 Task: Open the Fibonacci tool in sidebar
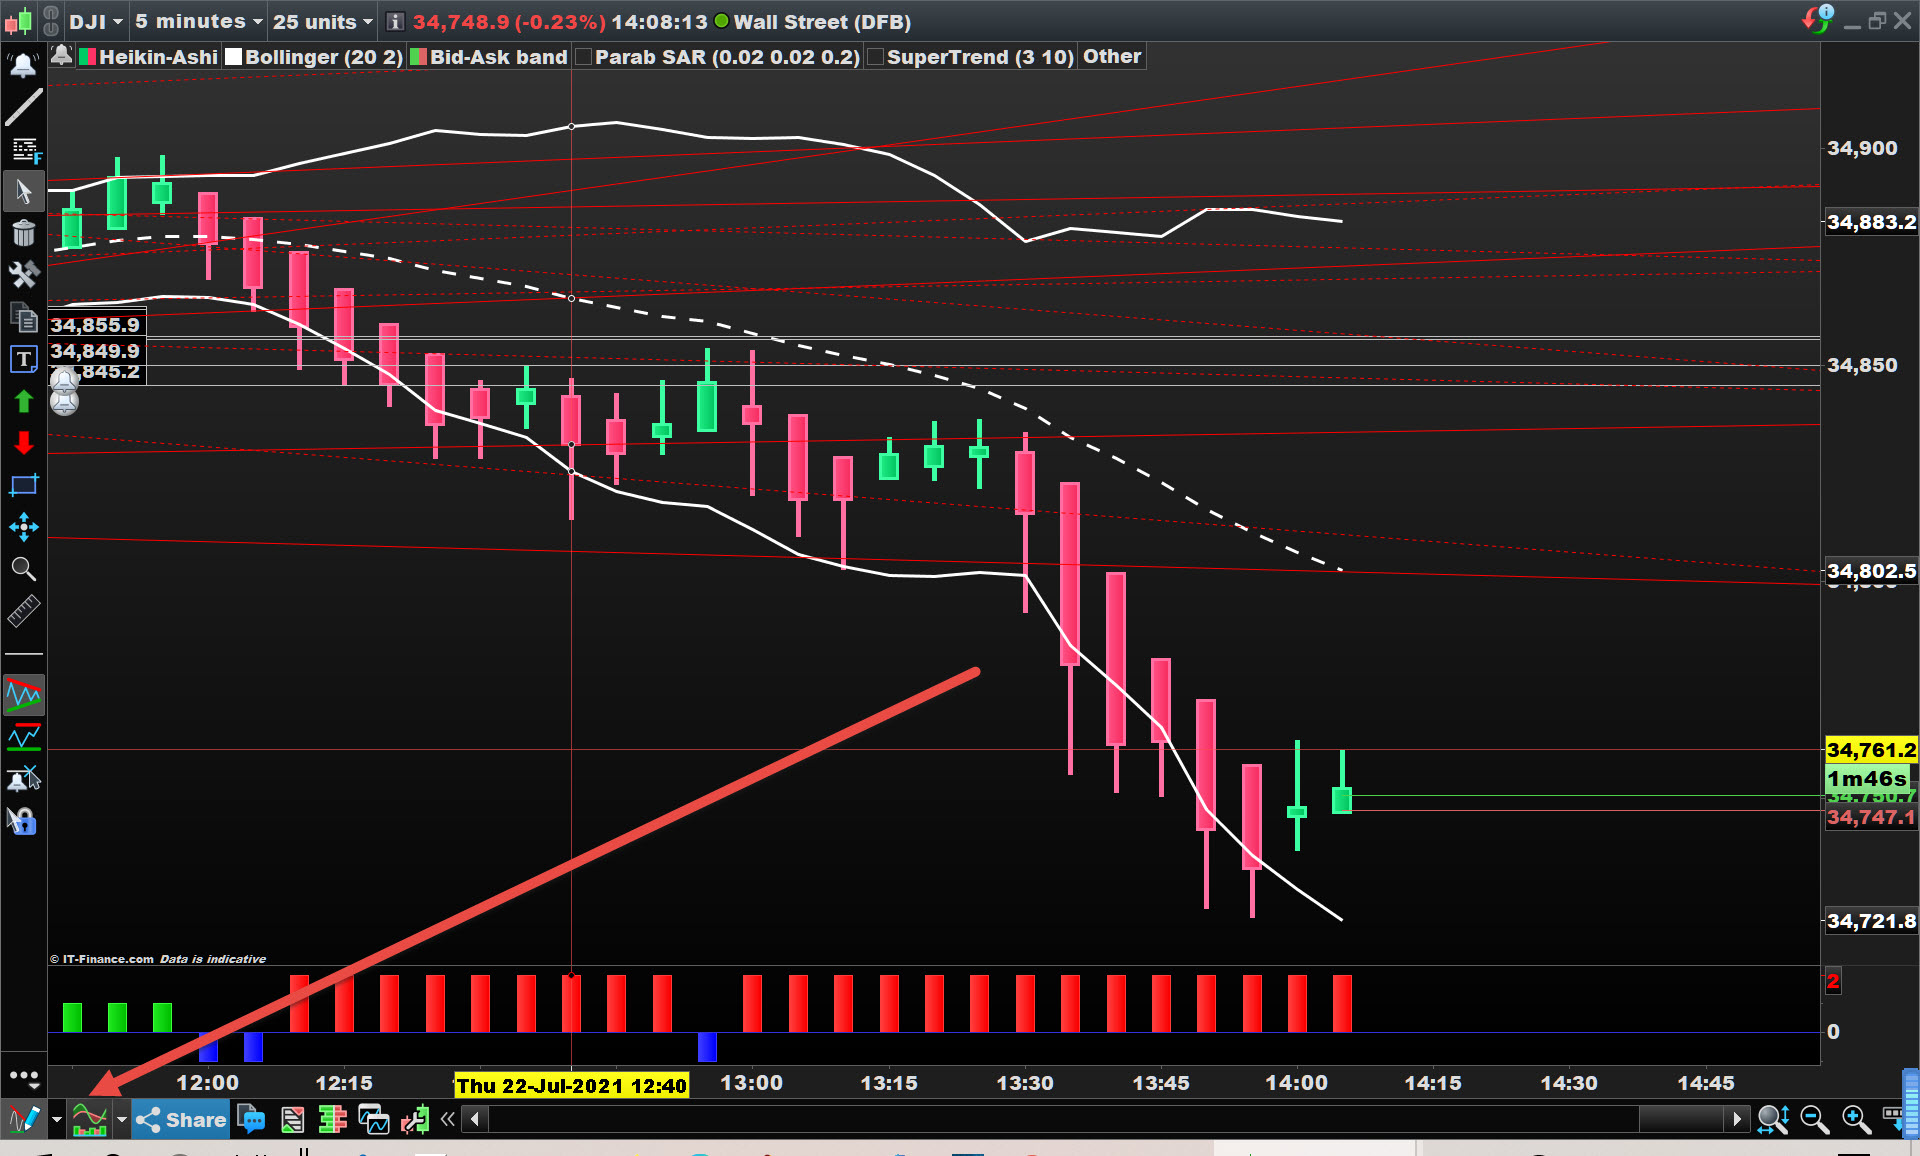[24, 150]
